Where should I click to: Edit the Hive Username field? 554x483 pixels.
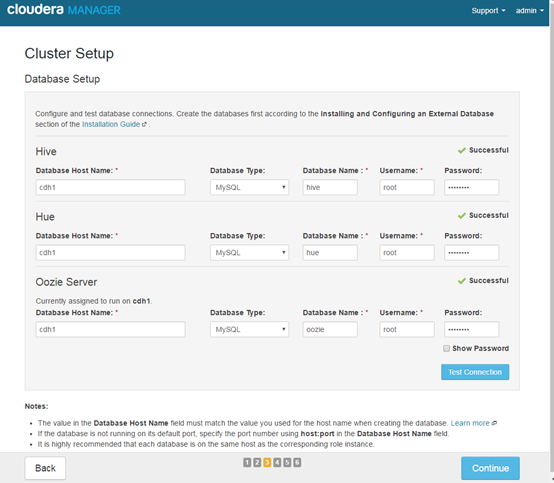(407, 187)
